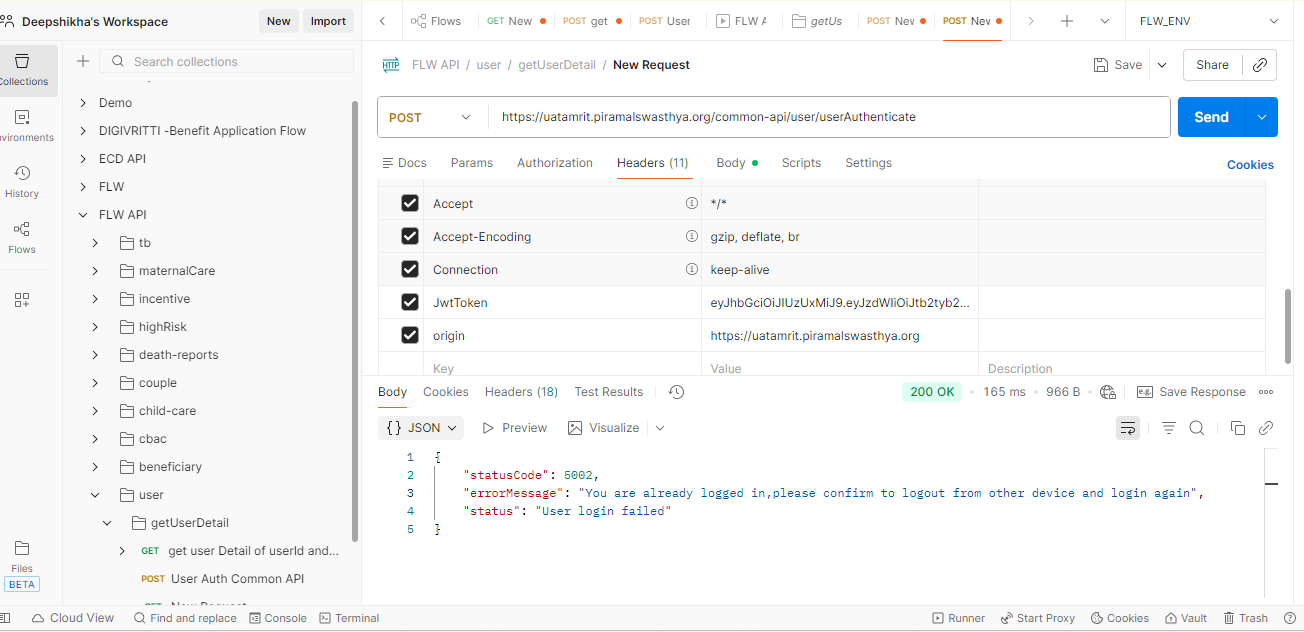Uncheck the Accept header checkbox
Image resolution: width=1304 pixels, height=632 pixels.
tap(410, 204)
